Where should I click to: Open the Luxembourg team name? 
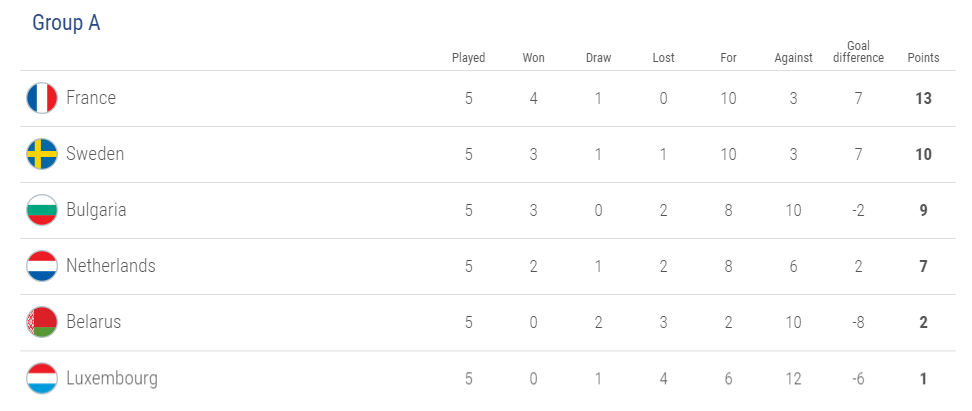[x=112, y=378]
